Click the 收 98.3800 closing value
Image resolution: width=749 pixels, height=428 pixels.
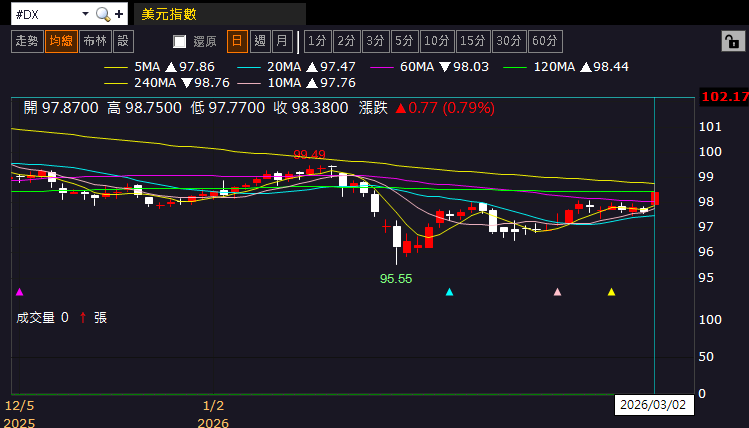pyautogui.click(x=311, y=108)
